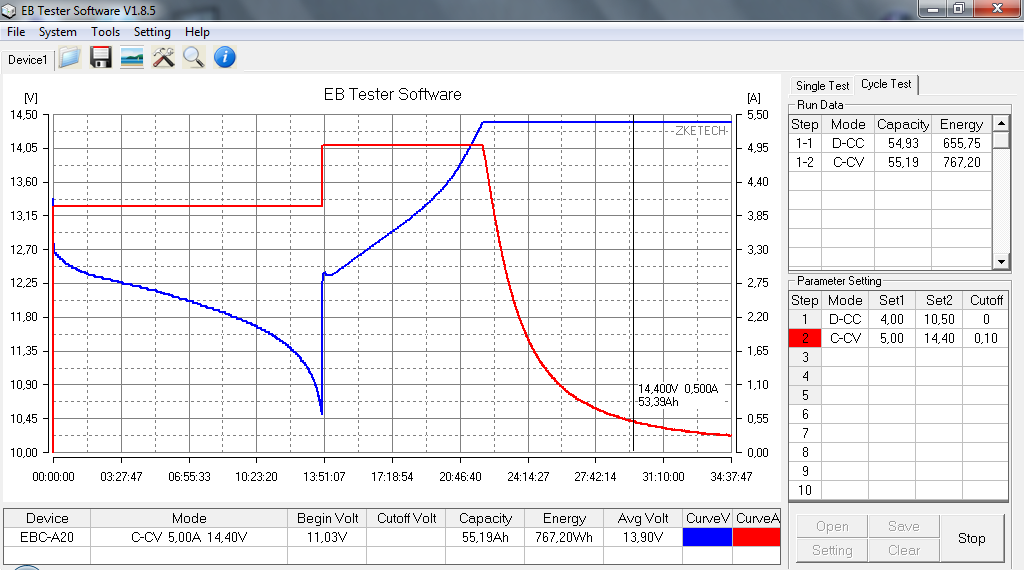Click the open folder toolbar icon
This screenshot has height=570, width=1024.
click(69, 58)
